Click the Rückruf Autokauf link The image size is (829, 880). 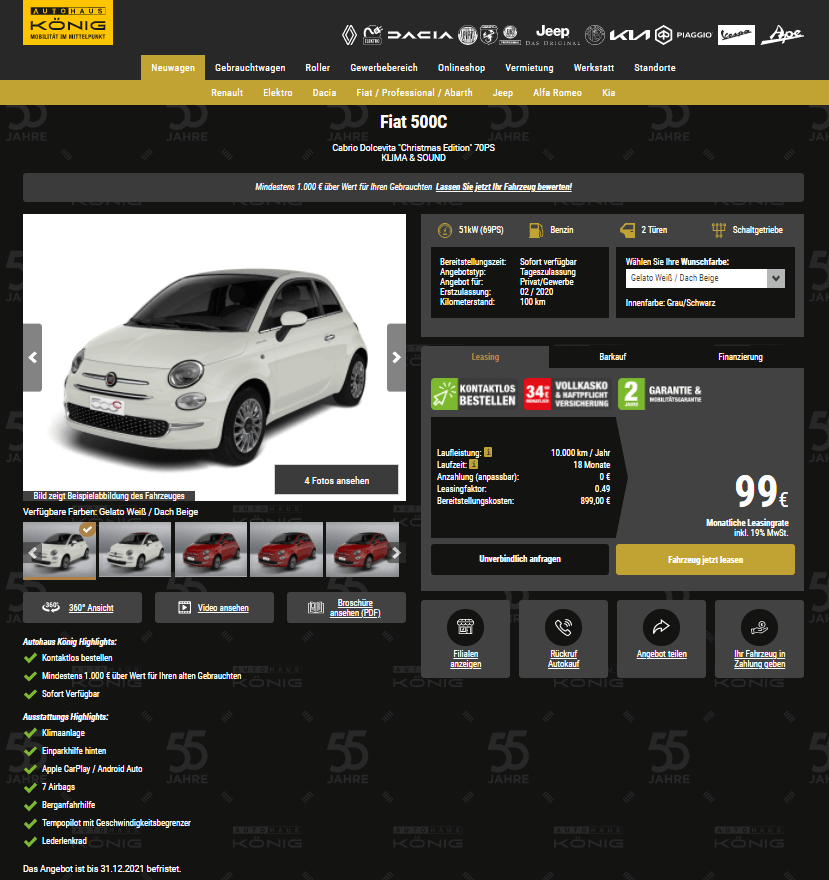point(564,659)
